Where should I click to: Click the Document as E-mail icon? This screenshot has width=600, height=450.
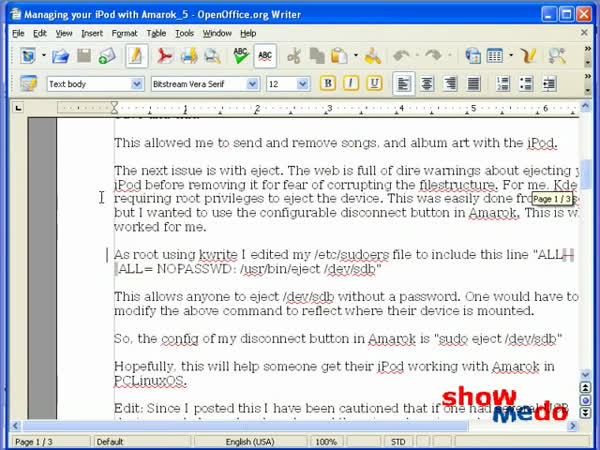(x=107, y=56)
